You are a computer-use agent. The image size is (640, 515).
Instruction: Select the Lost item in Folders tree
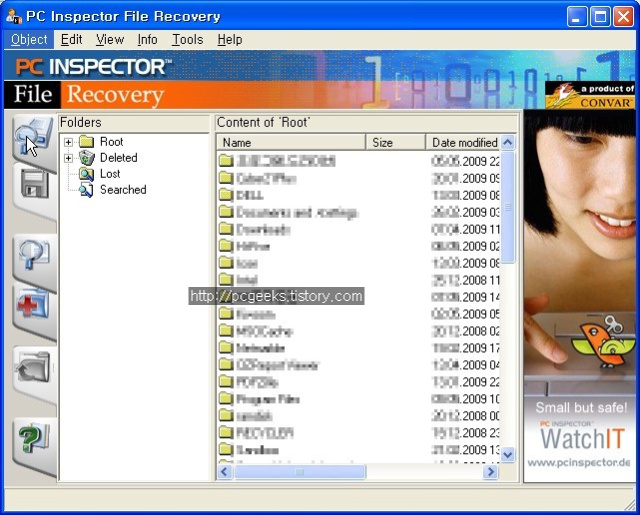(x=110, y=174)
